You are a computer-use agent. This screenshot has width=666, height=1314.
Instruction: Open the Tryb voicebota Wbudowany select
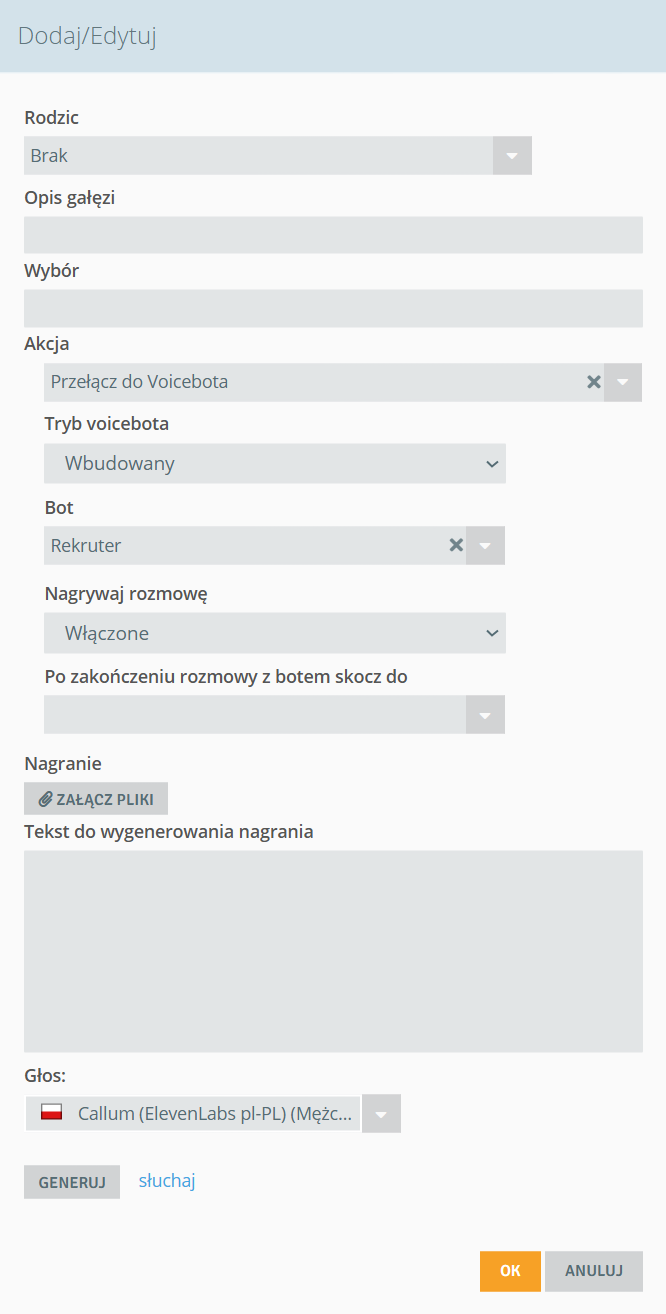tap(275, 464)
